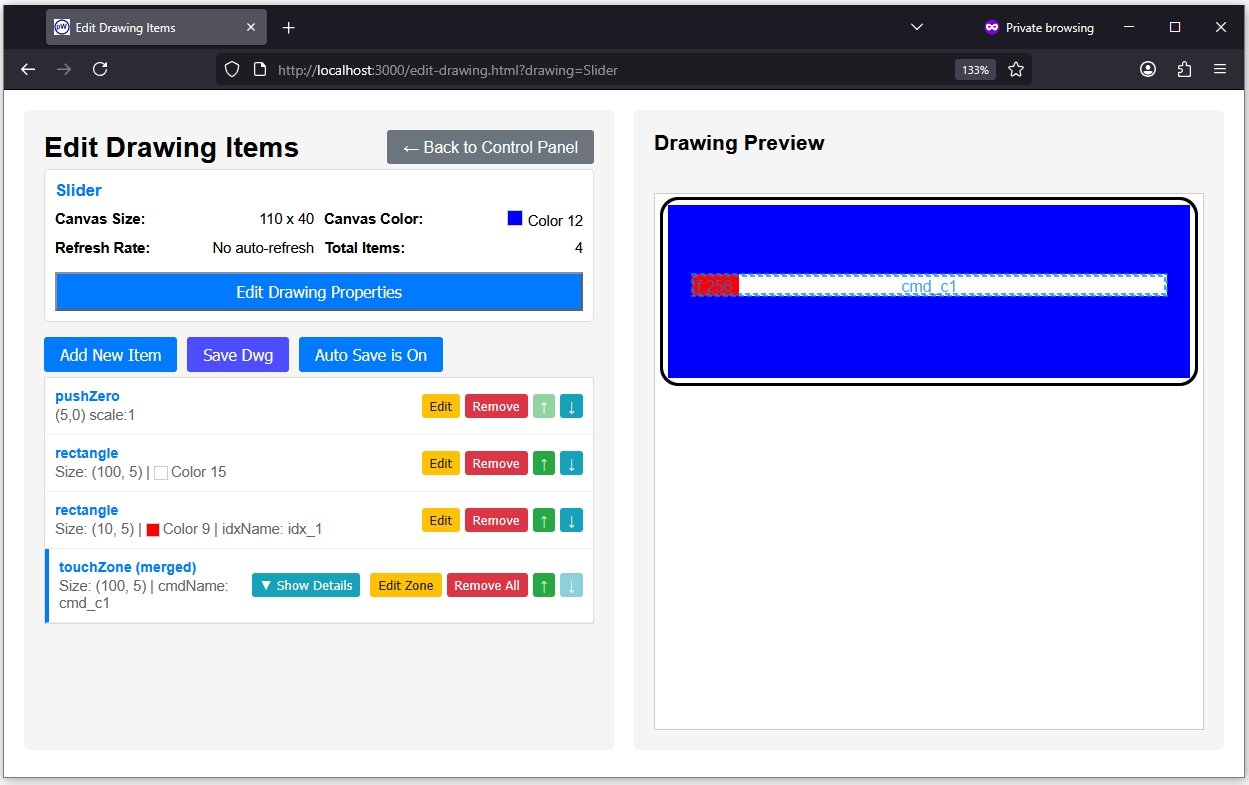Bookmark this page with star icon
The height and width of the screenshot is (785, 1249).
click(1016, 70)
